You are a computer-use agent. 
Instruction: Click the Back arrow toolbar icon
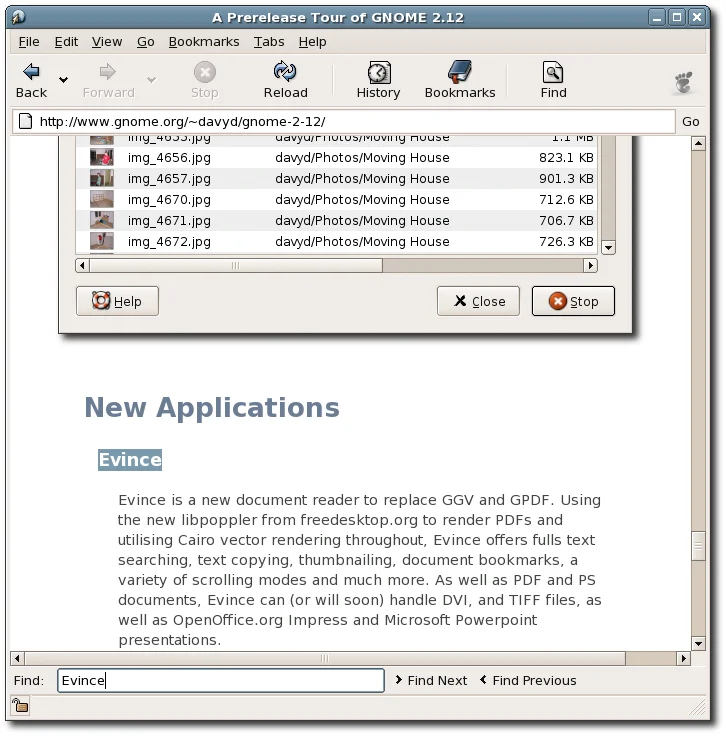[x=31, y=72]
